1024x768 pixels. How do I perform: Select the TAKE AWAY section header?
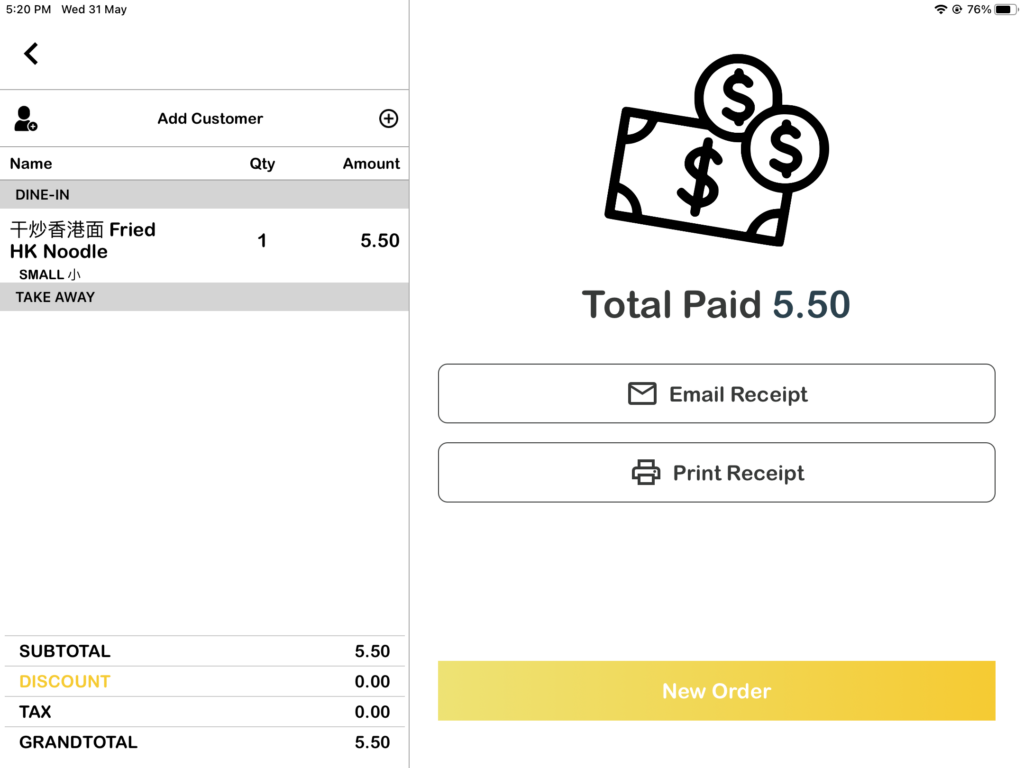coord(204,297)
